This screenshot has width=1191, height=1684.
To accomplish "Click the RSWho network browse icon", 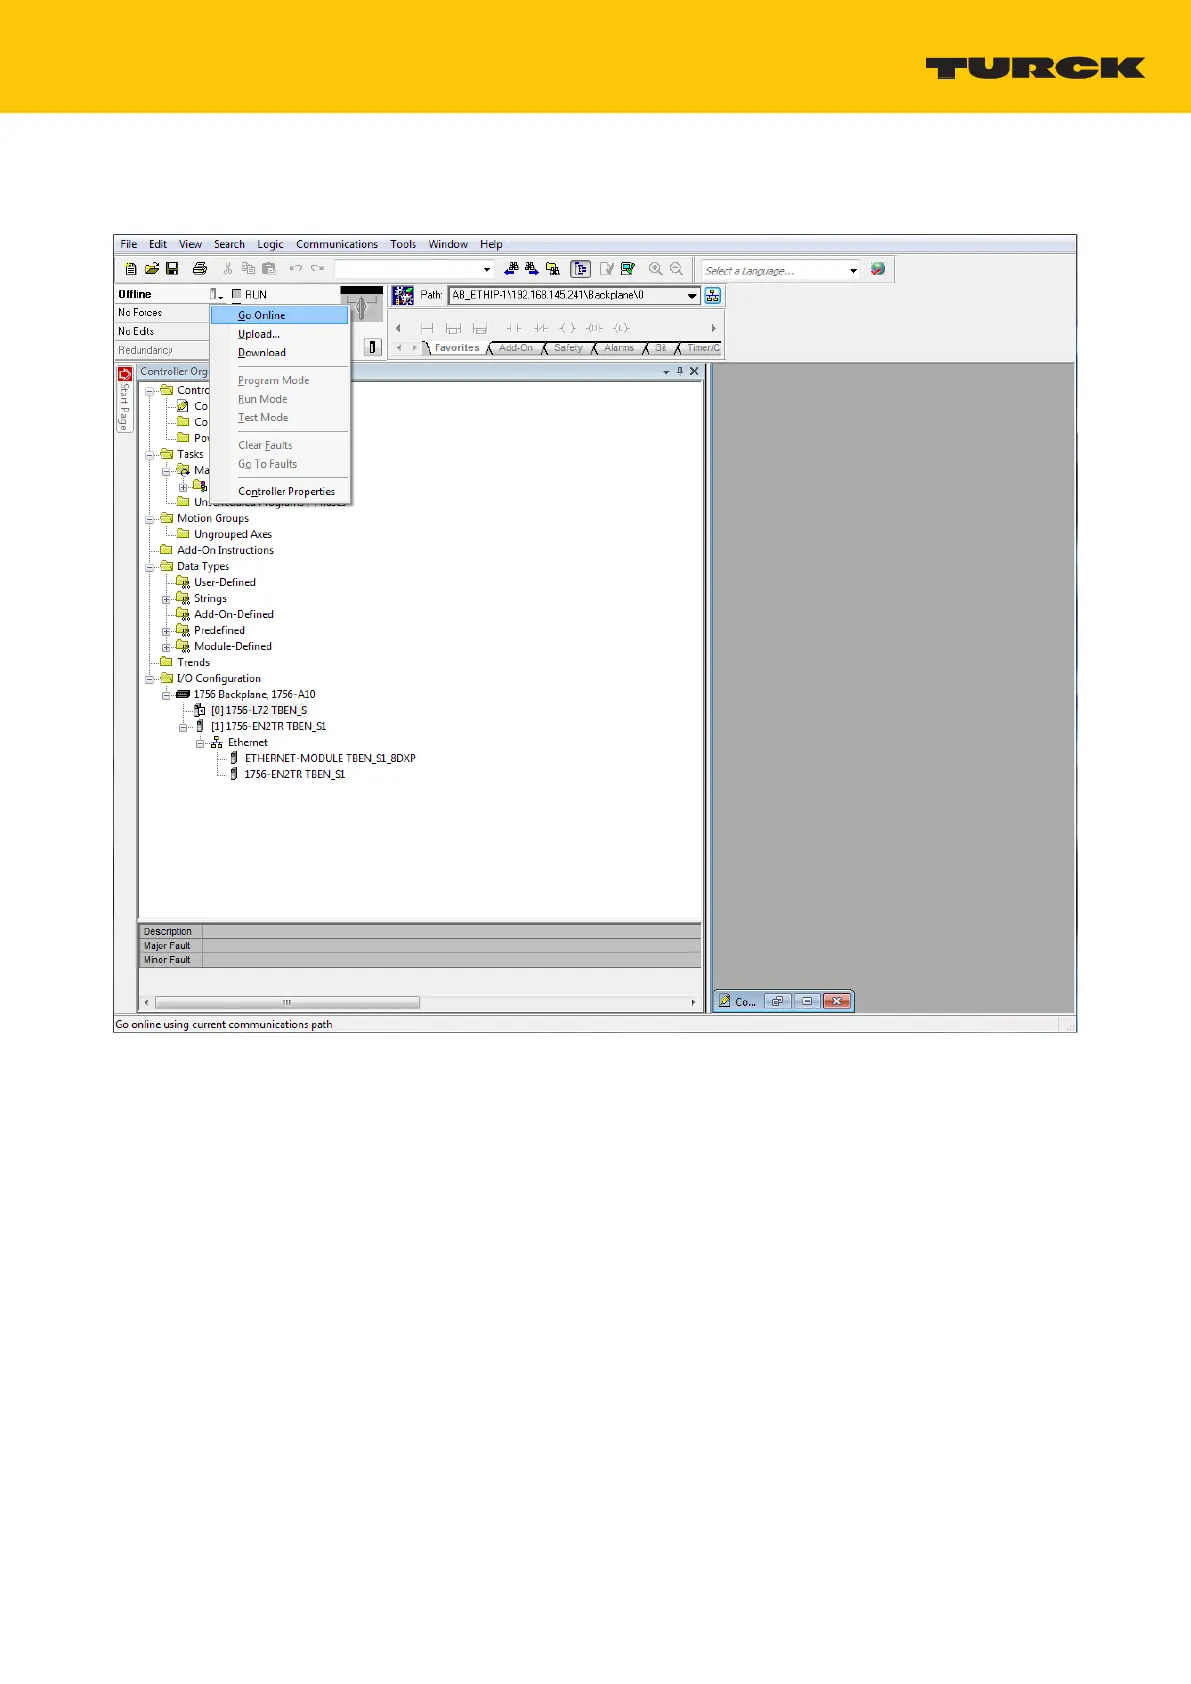I will [x=713, y=296].
